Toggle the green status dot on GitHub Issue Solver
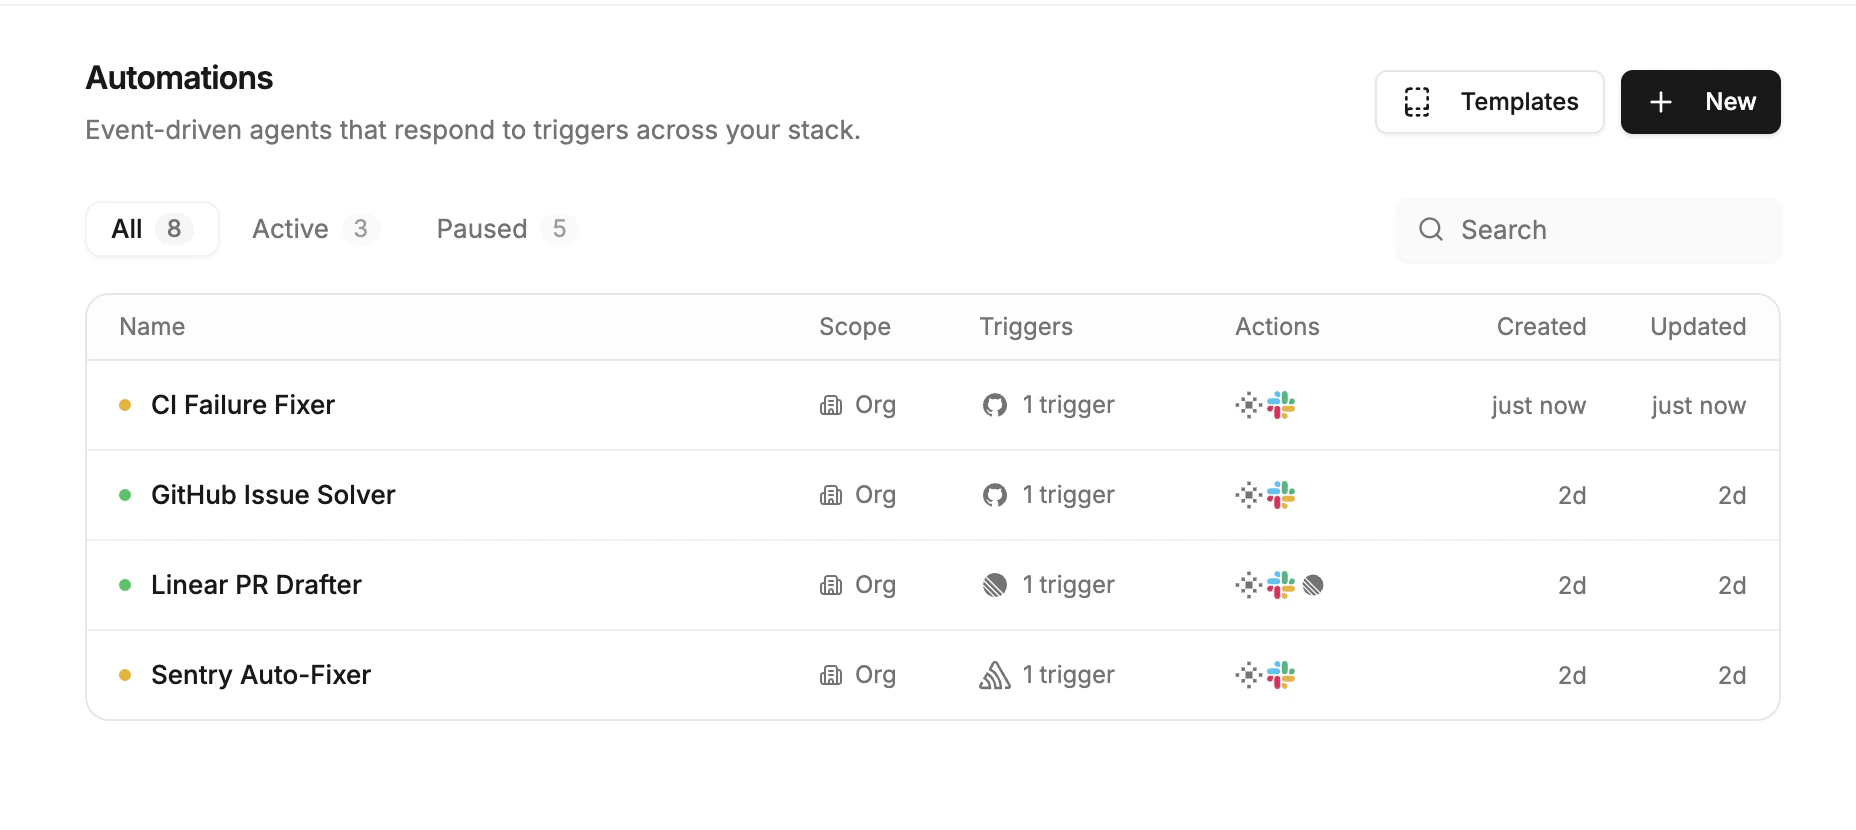1856x830 pixels. [x=124, y=495]
